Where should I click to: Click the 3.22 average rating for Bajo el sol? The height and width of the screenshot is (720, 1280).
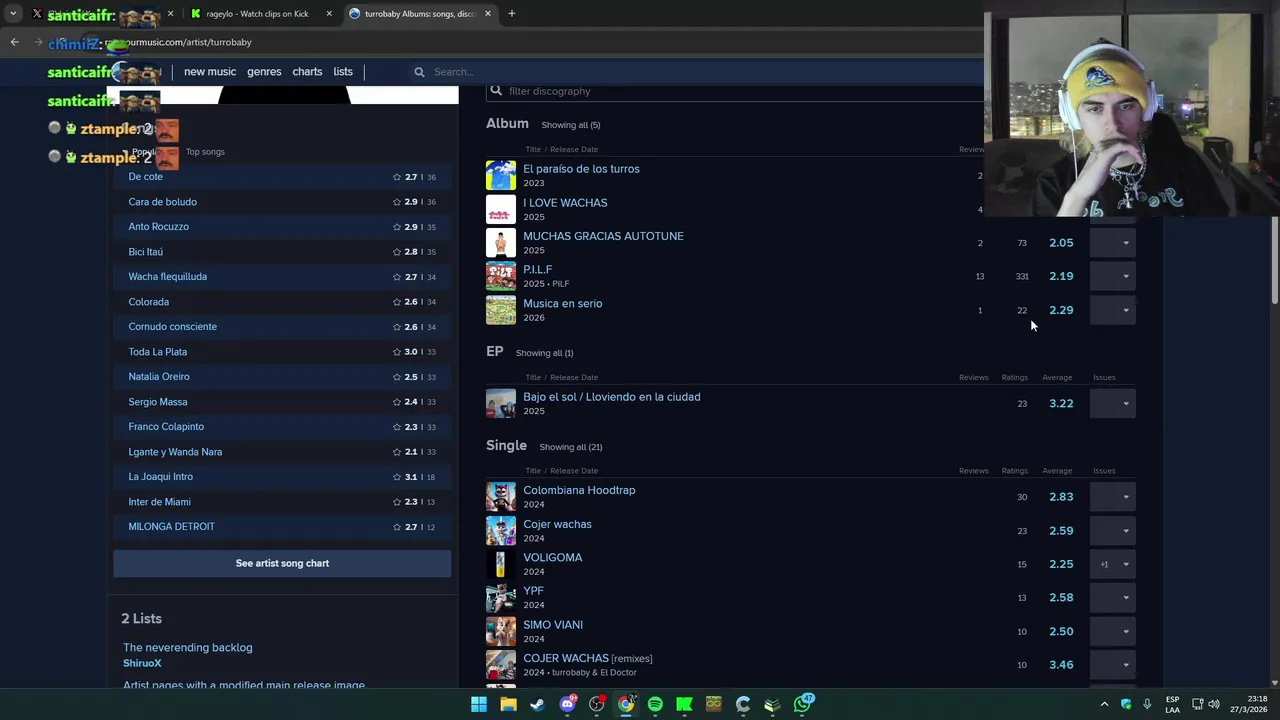[1061, 404]
